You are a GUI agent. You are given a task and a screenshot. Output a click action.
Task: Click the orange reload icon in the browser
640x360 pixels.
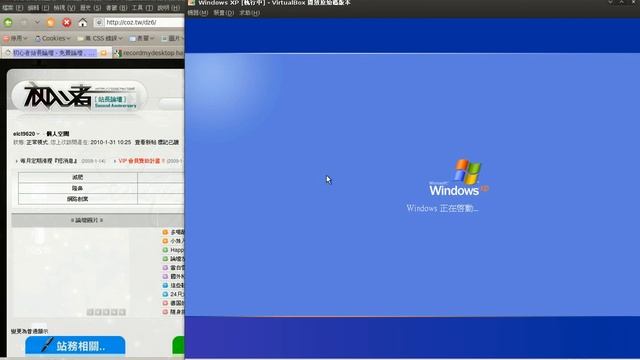[51, 22]
